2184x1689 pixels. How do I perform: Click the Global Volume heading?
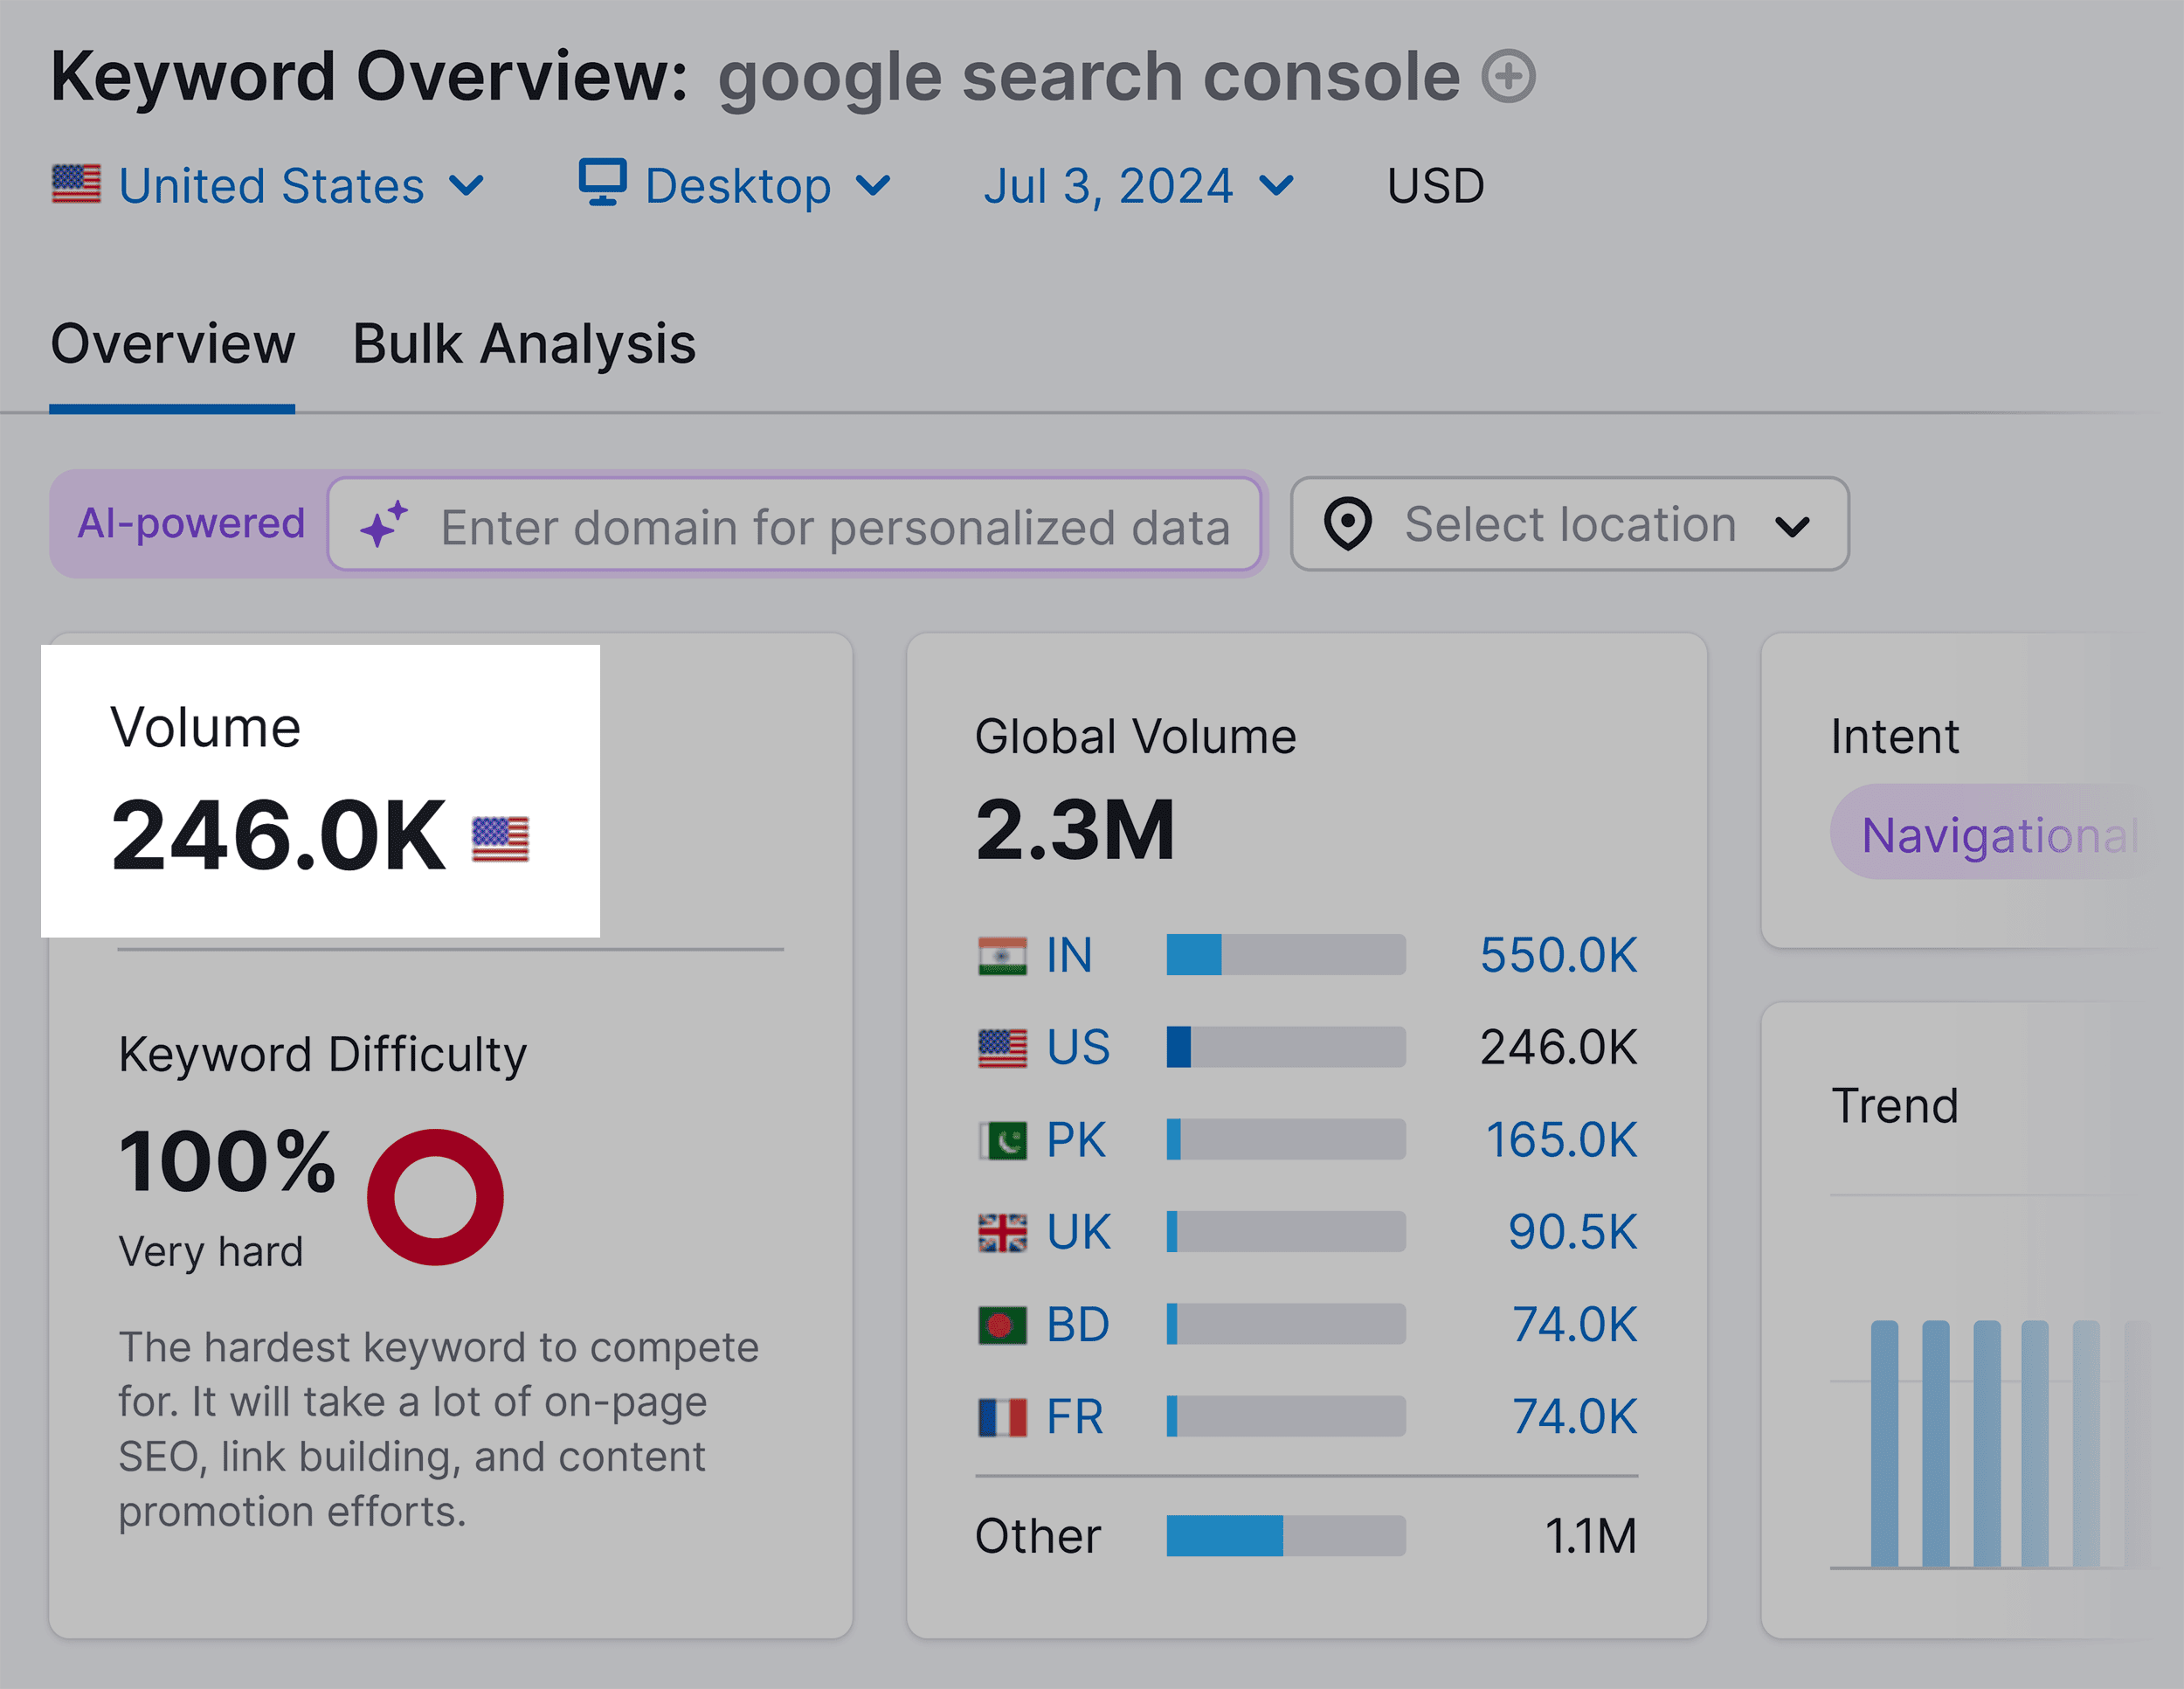pyautogui.click(x=1135, y=737)
